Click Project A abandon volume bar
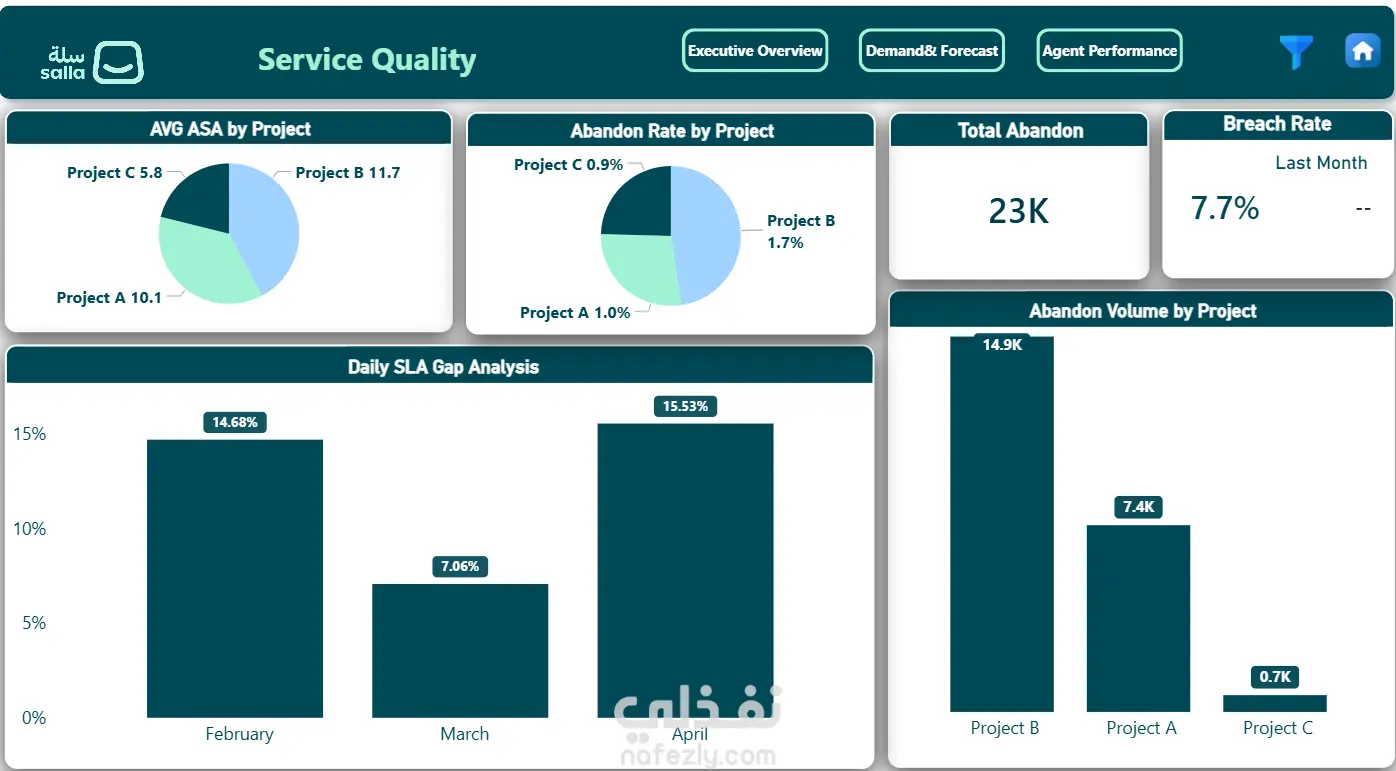This screenshot has height=771, width=1396. pyautogui.click(x=1138, y=618)
